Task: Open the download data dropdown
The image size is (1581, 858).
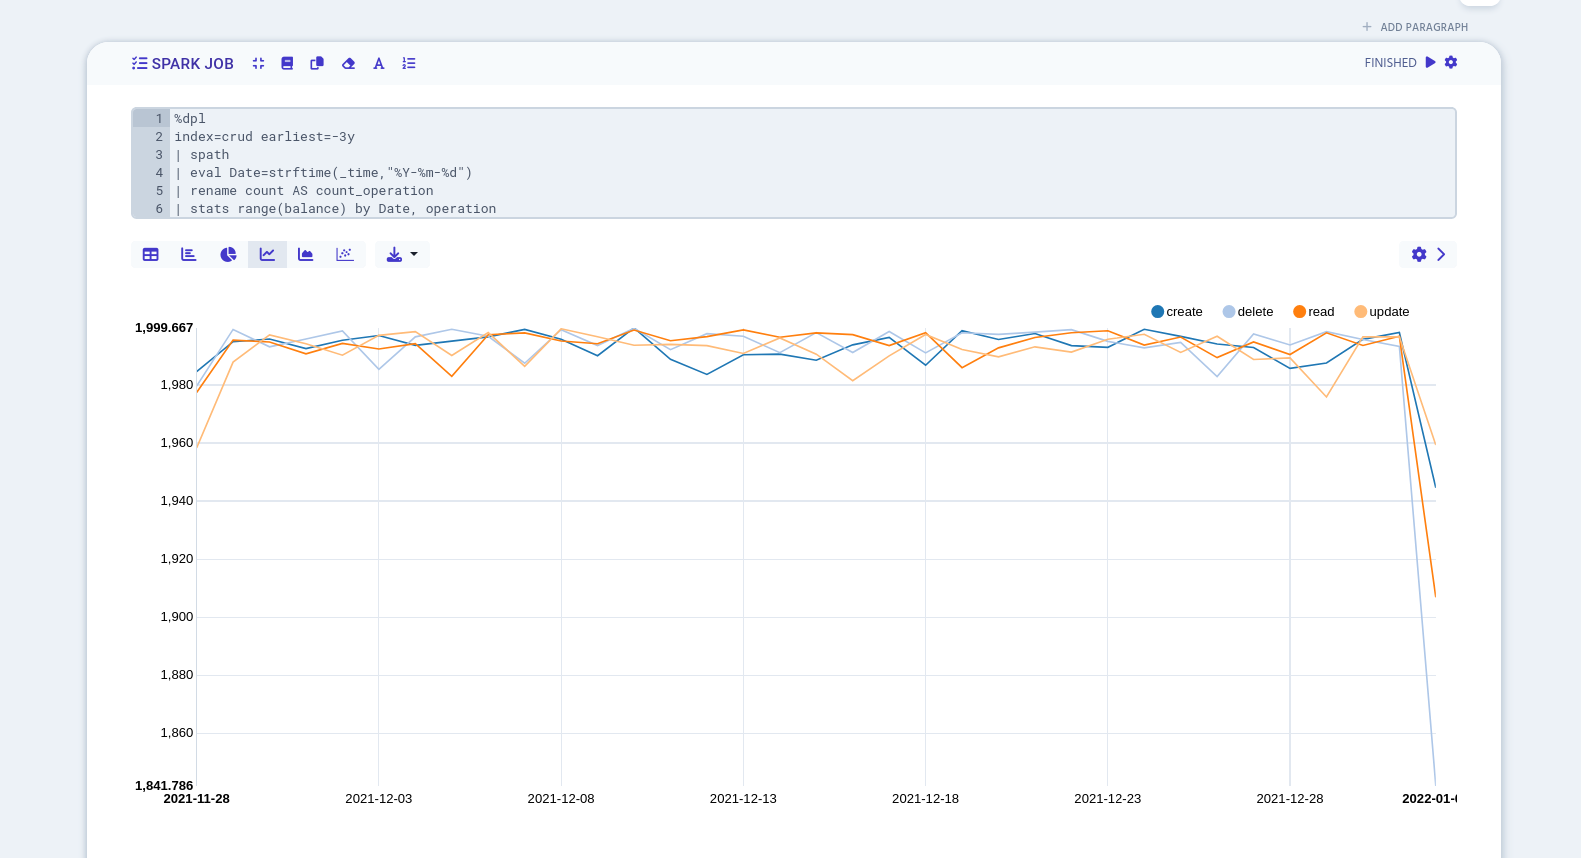Action: pyautogui.click(x=402, y=254)
